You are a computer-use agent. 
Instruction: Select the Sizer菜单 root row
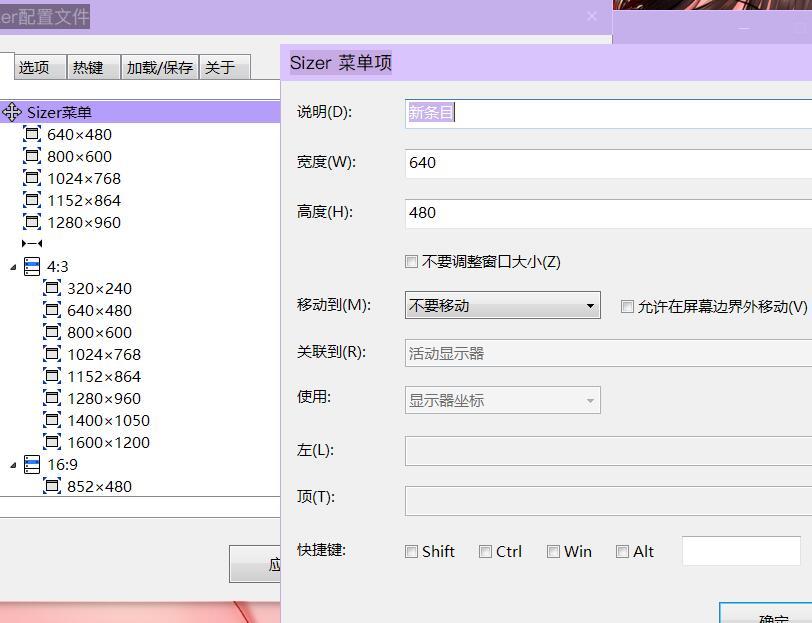[x=140, y=112]
